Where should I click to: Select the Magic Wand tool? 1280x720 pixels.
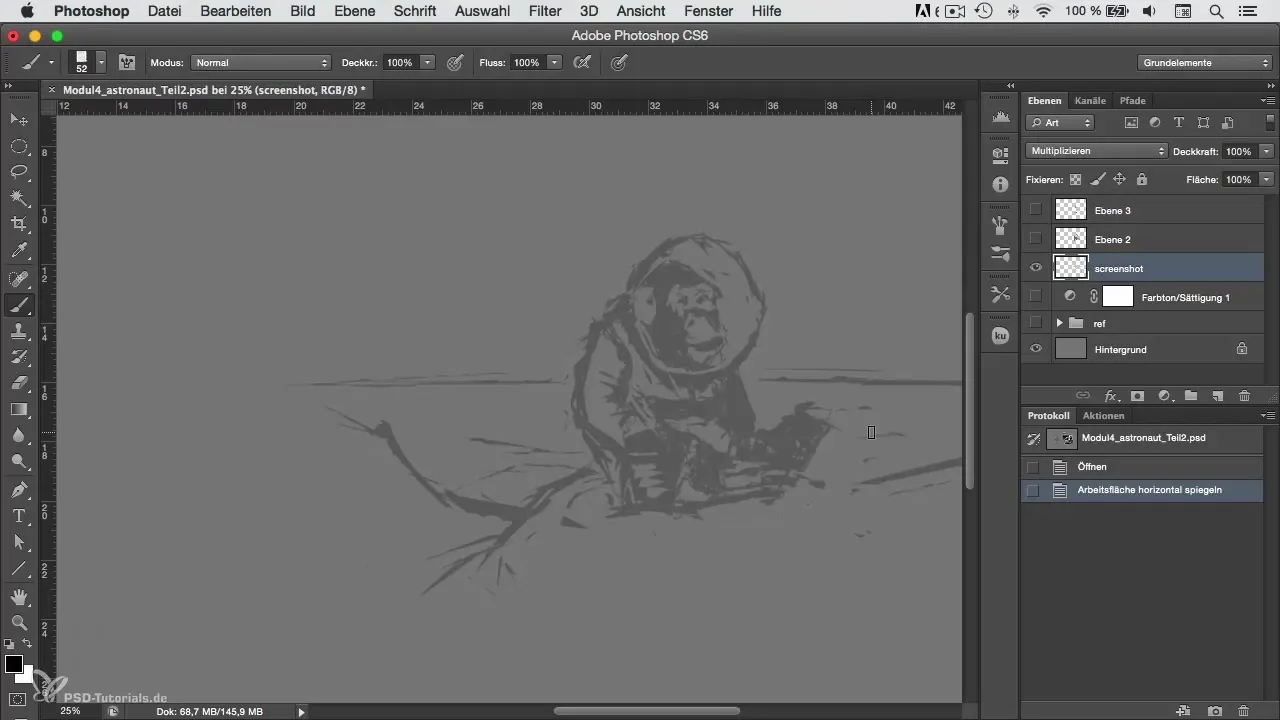coord(19,198)
